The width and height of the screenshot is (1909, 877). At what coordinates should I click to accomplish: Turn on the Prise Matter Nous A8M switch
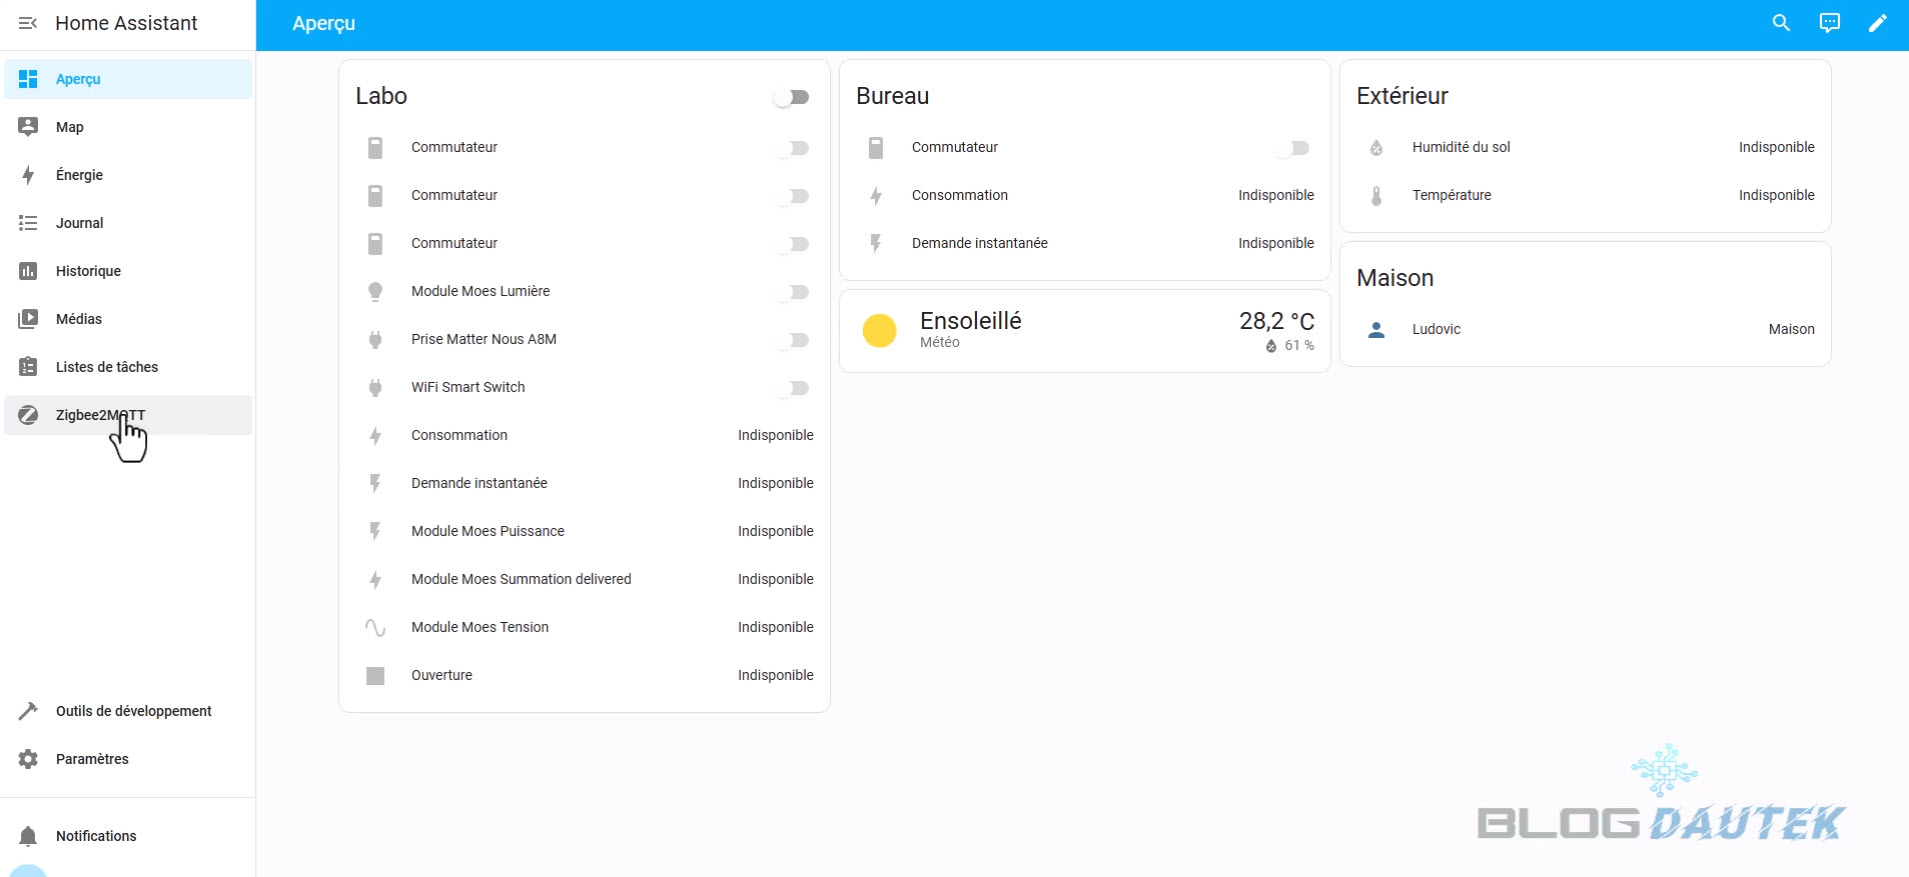click(793, 340)
